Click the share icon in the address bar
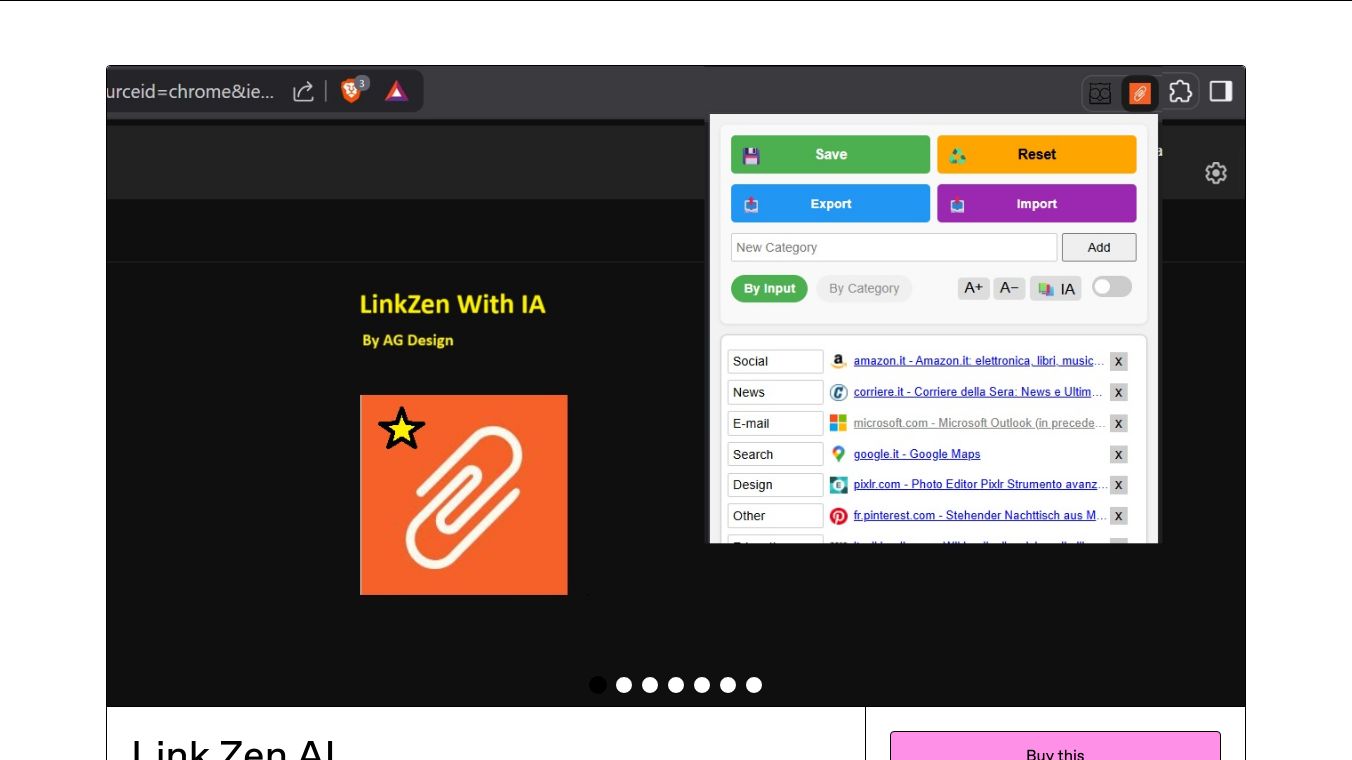1352x760 pixels. (x=303, y=92)
